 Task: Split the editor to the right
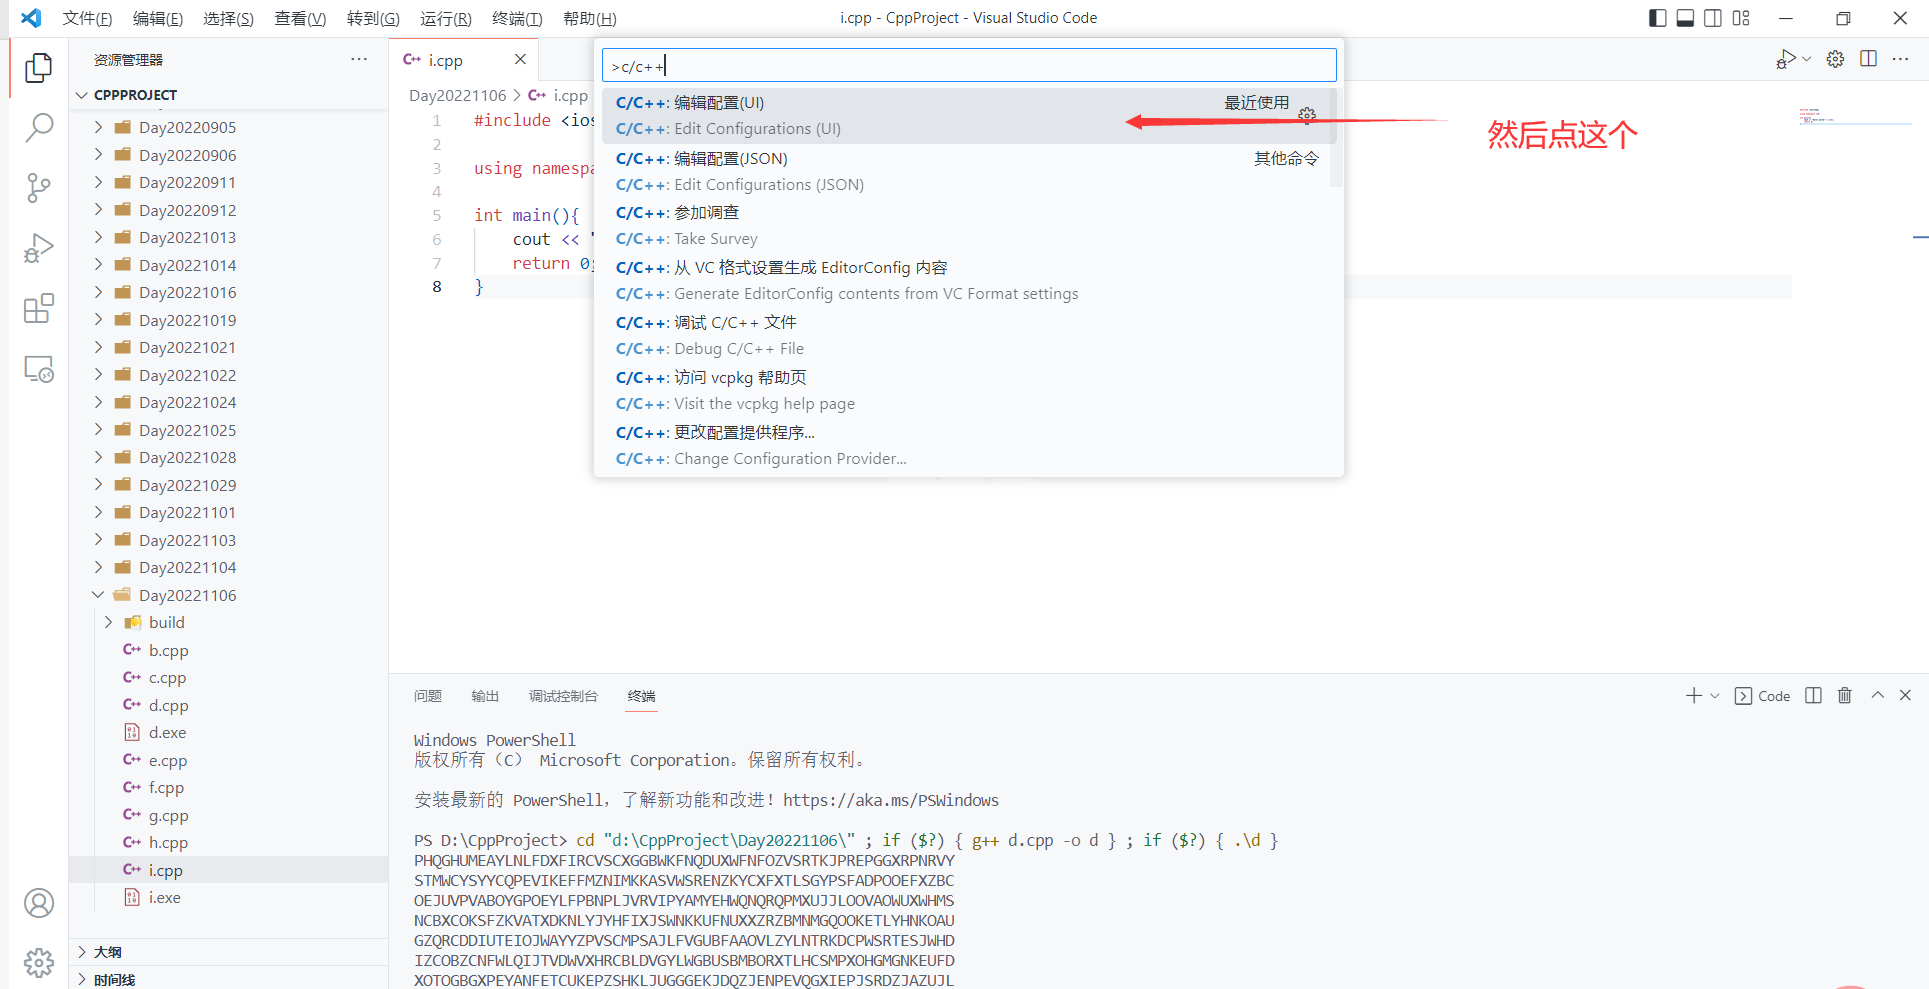click(1868, 59)
